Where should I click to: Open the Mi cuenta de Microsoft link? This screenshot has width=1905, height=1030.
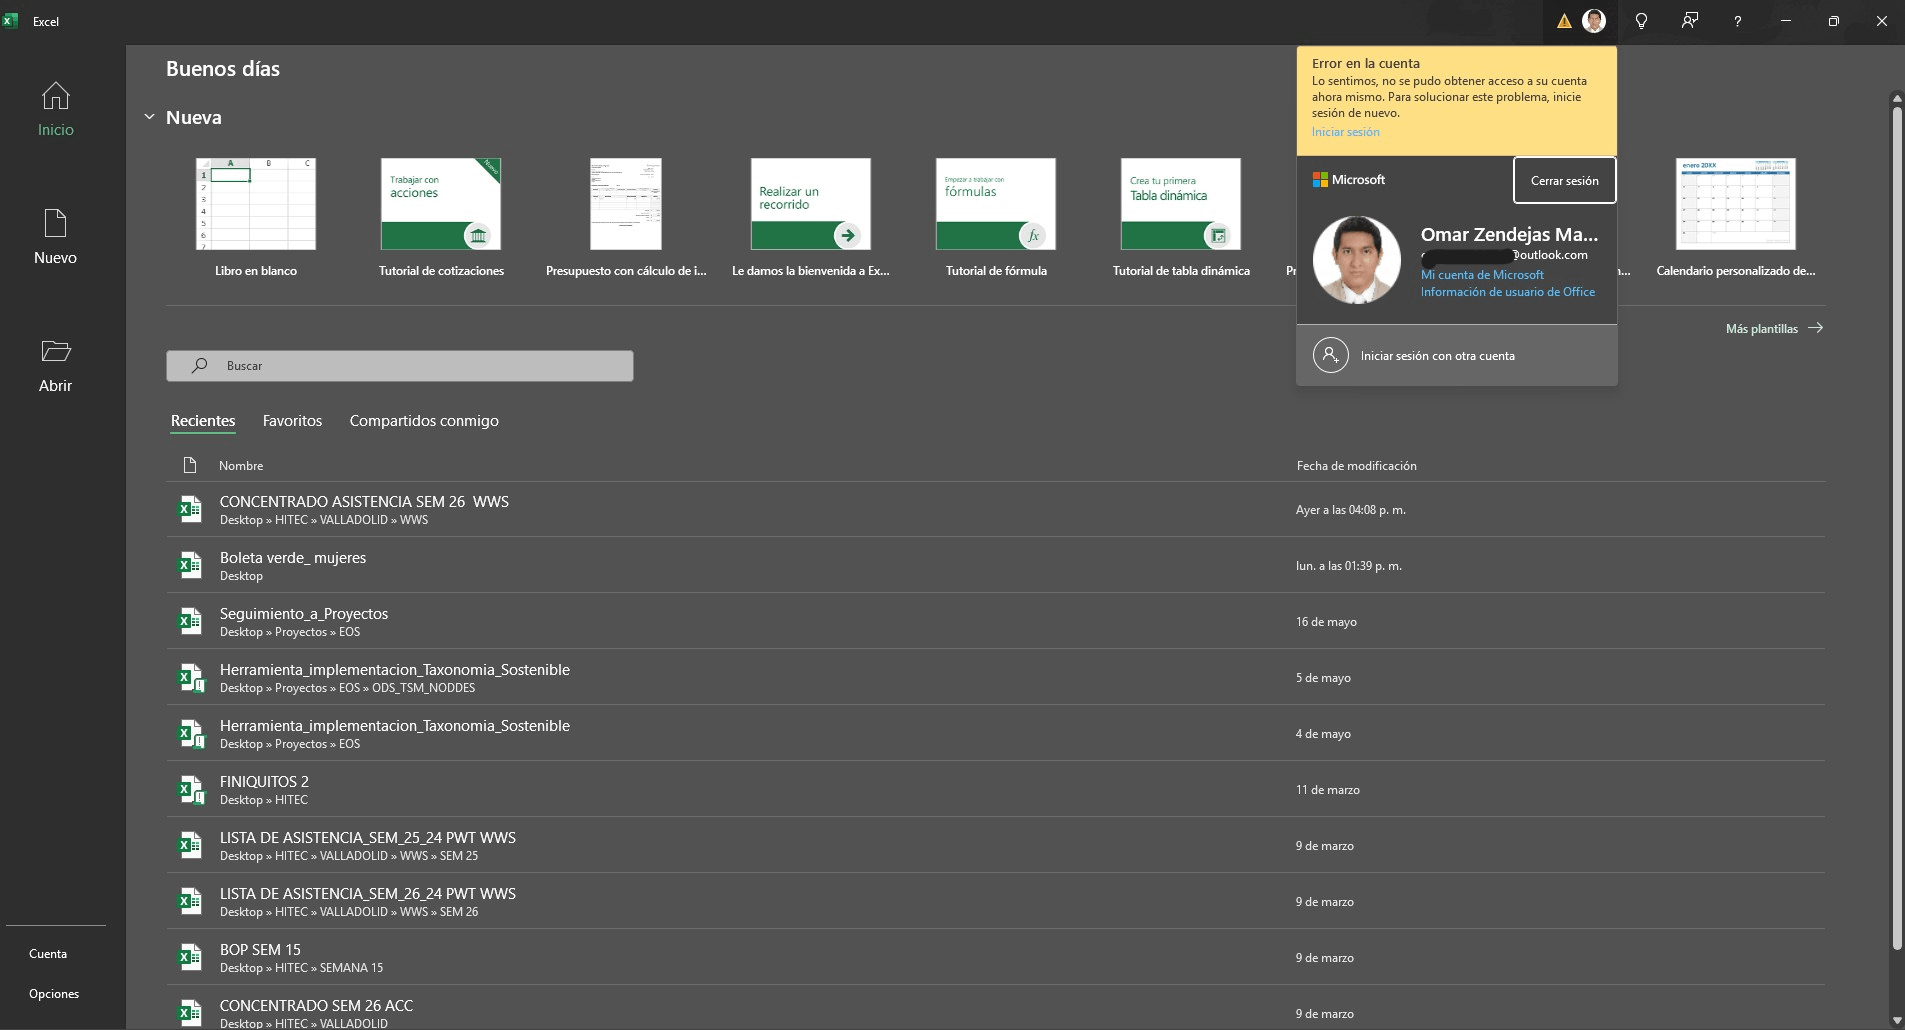pyautogui.click(x=1482, y=275)
